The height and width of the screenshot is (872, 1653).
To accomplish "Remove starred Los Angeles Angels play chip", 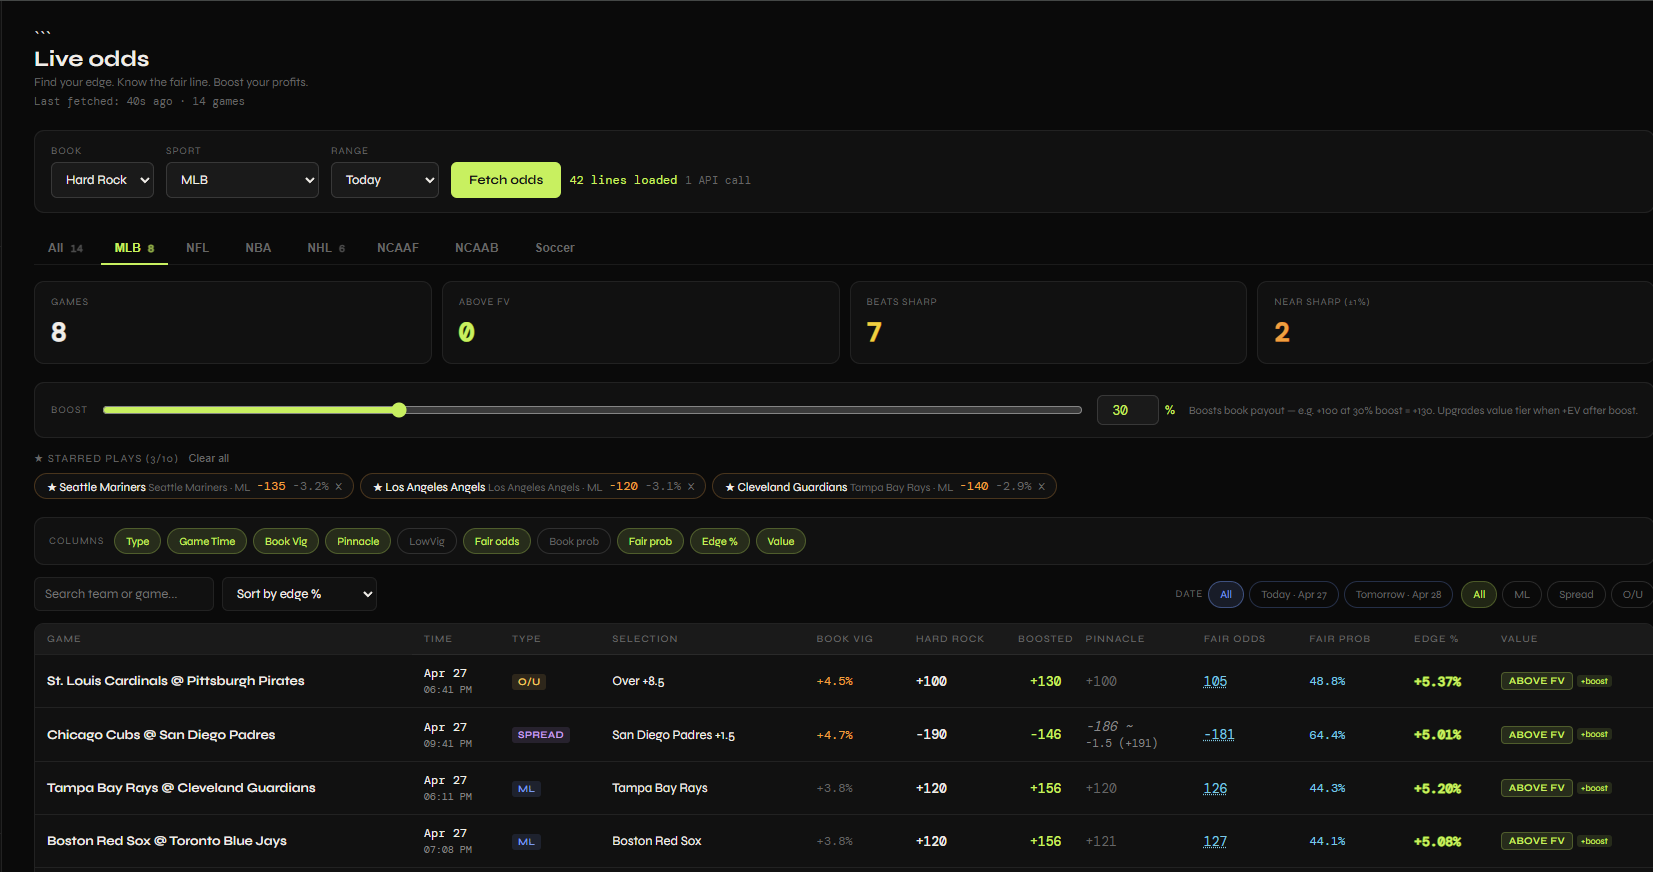I will [x=691, y=487].
